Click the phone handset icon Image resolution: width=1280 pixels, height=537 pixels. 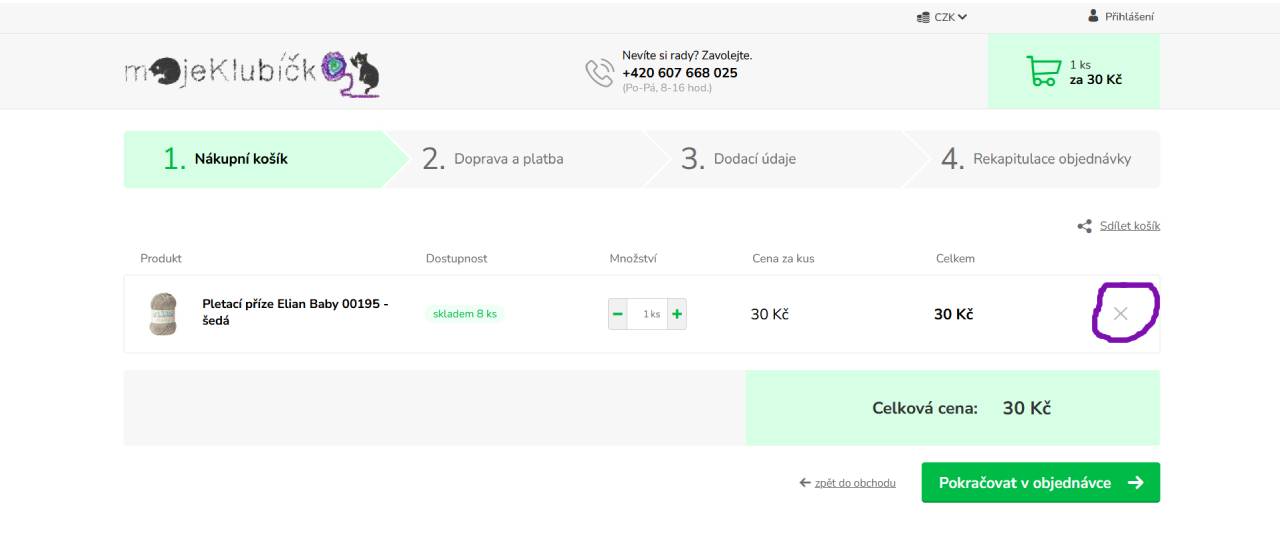599,72
